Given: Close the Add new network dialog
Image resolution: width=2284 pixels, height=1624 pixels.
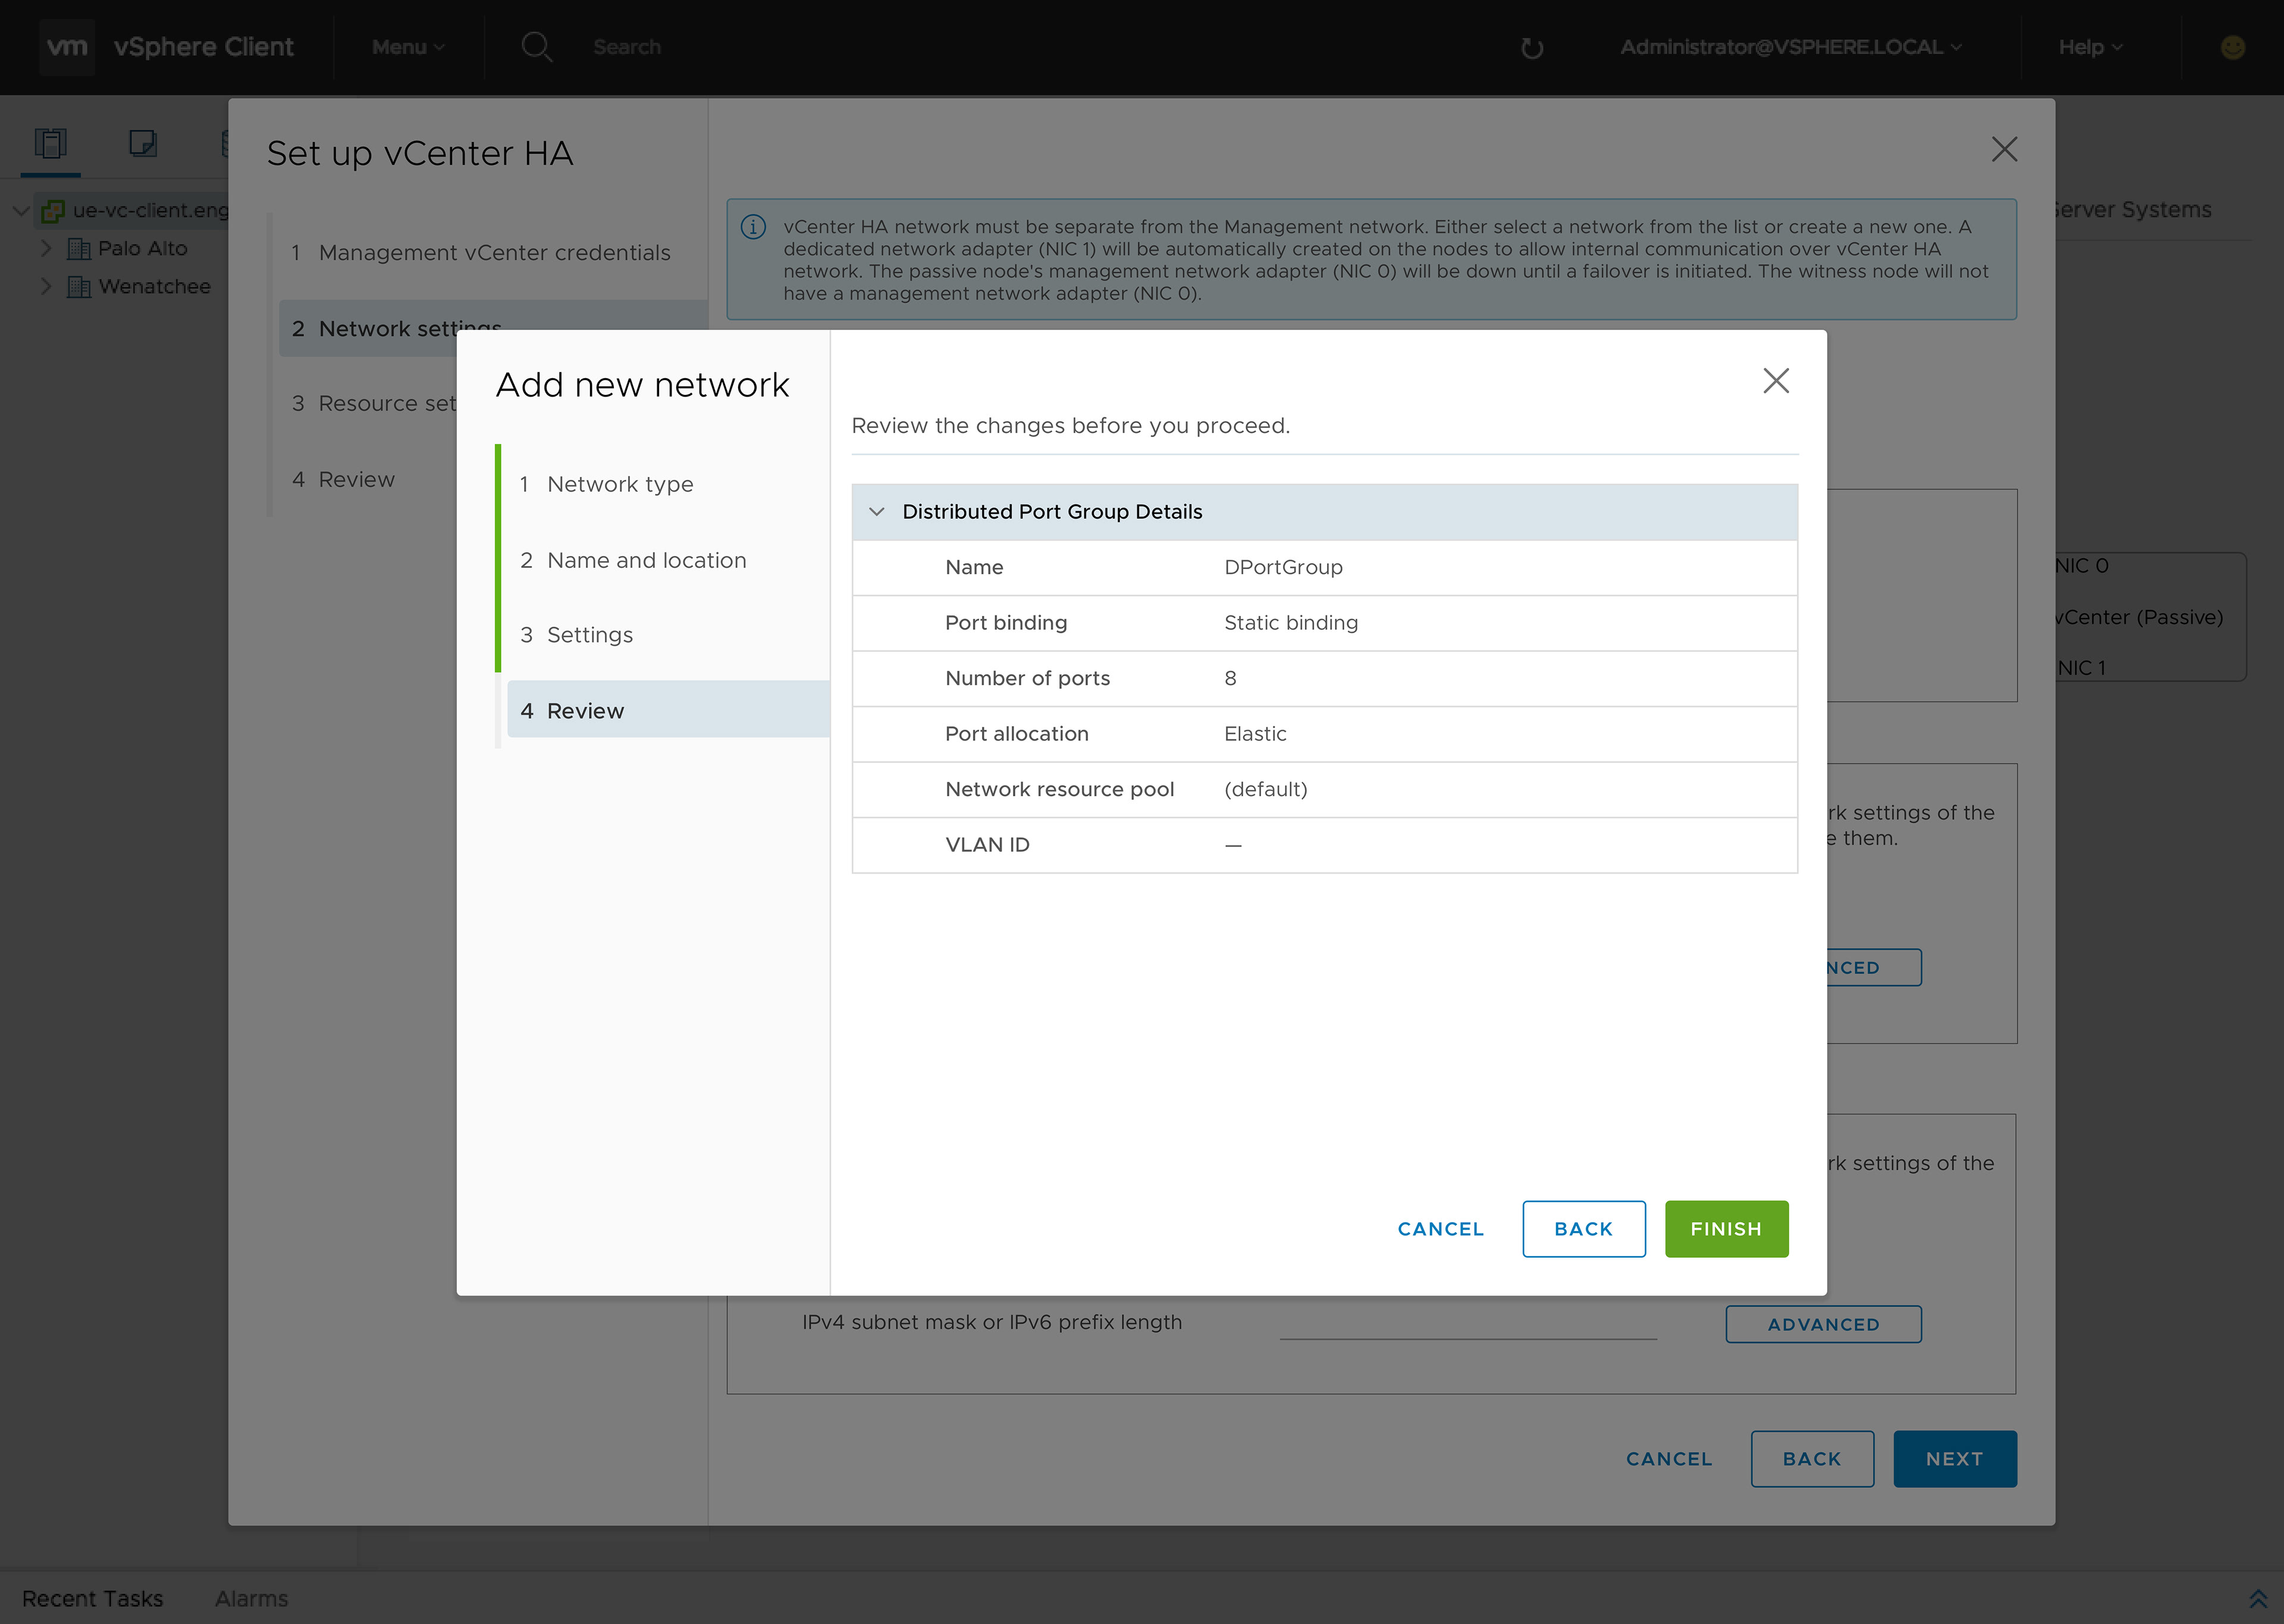Looking at the screenshot, I should [x=1776, y=380].
